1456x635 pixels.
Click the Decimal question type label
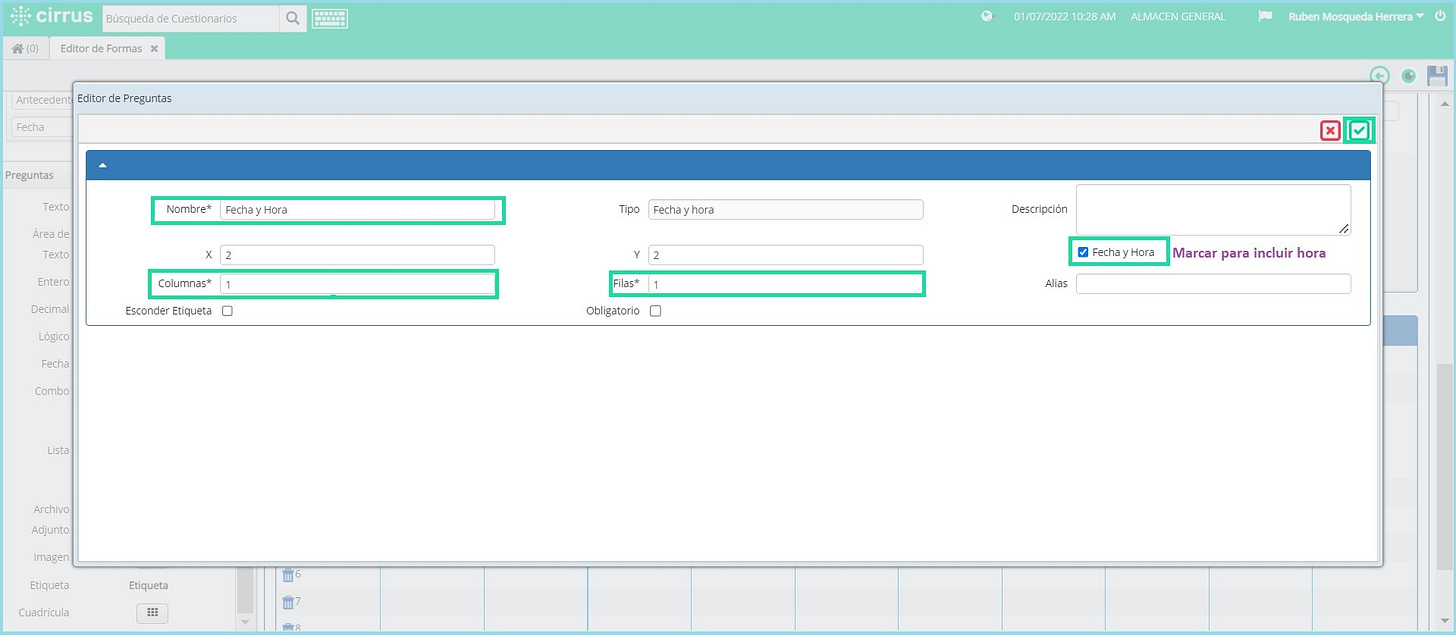(x=50, y=310)
